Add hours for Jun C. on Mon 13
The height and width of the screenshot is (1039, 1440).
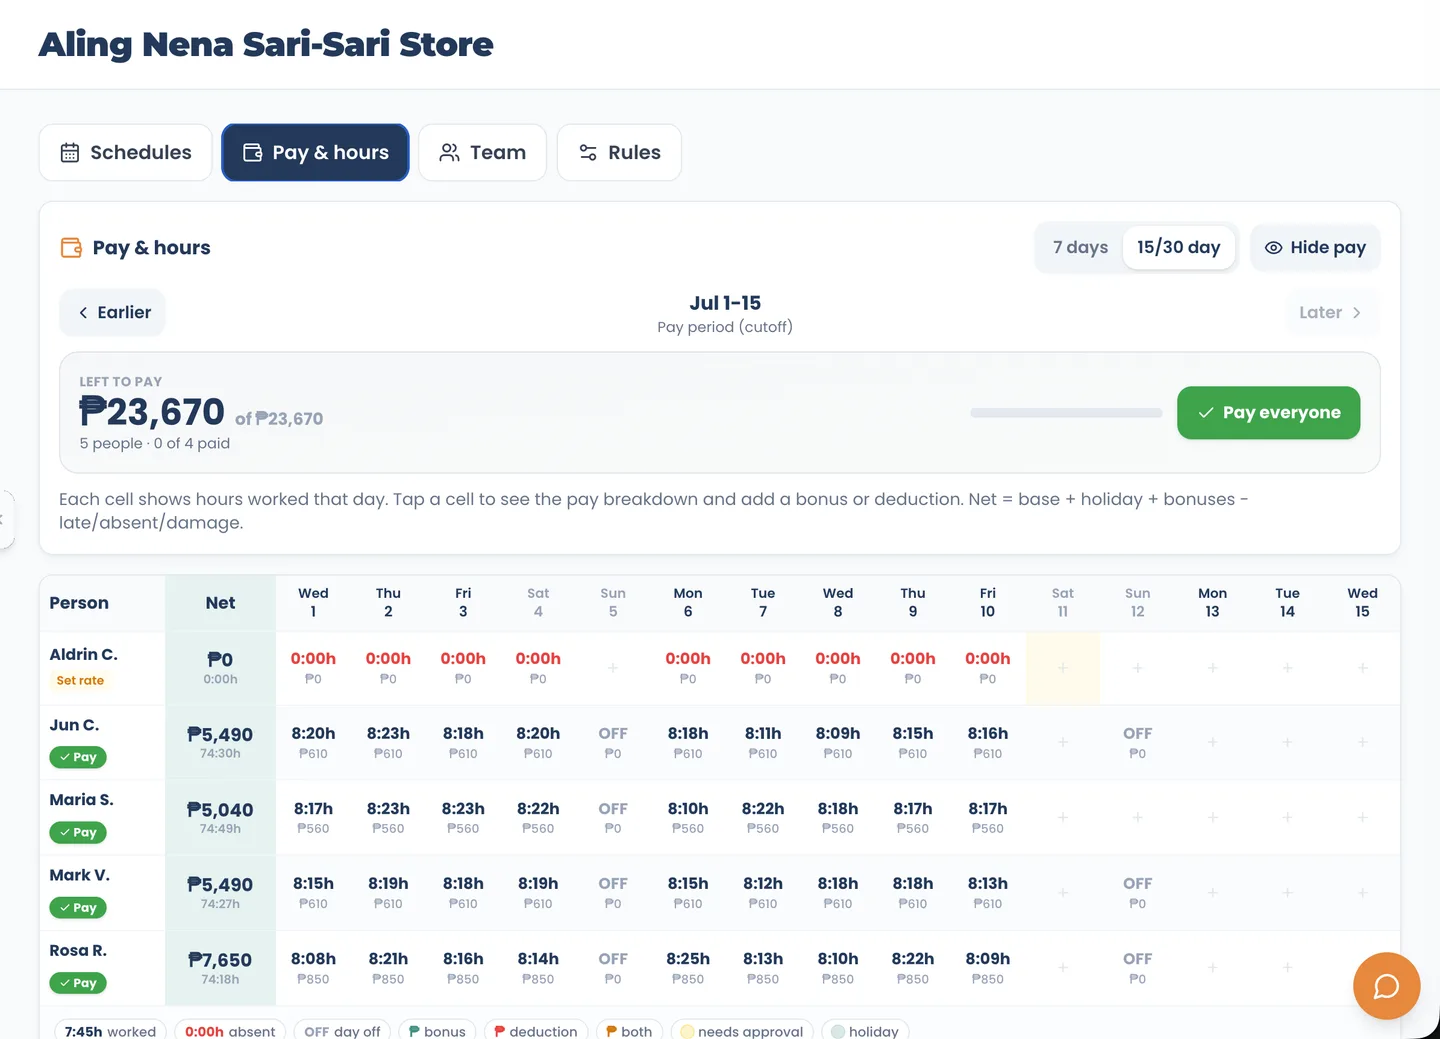pos(1212,743)
